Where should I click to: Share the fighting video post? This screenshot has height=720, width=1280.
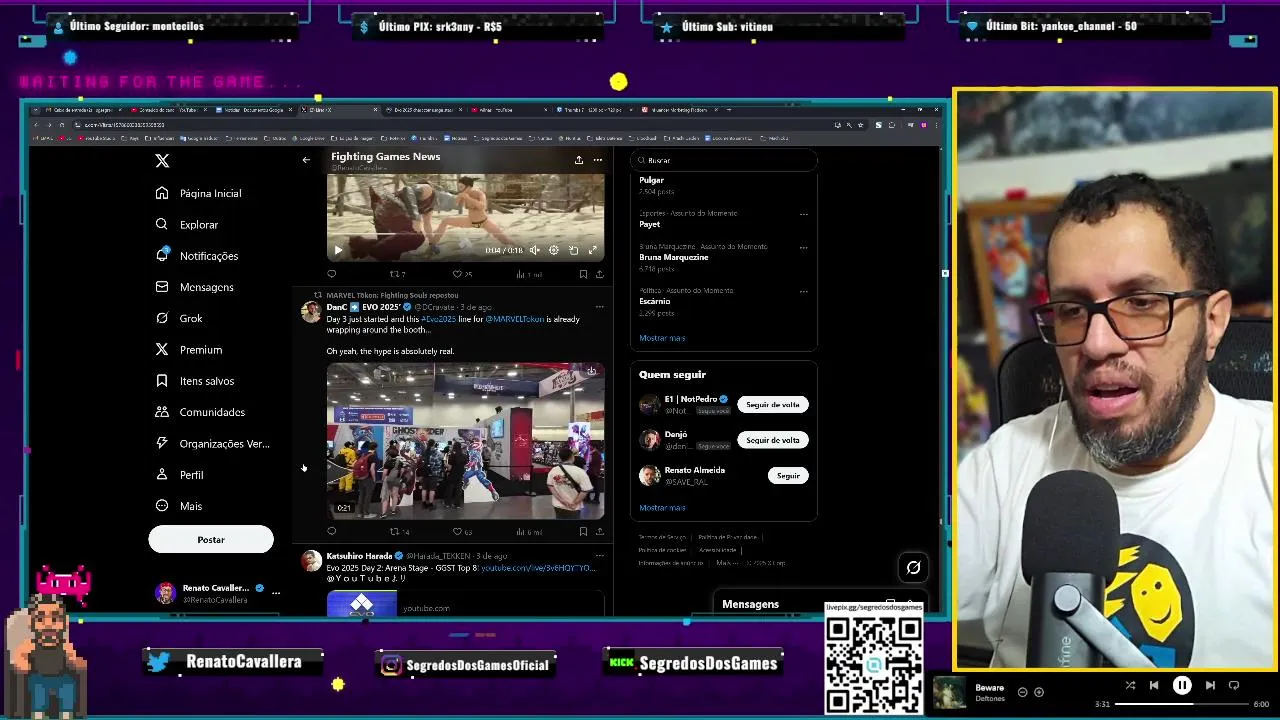(599, 274)
